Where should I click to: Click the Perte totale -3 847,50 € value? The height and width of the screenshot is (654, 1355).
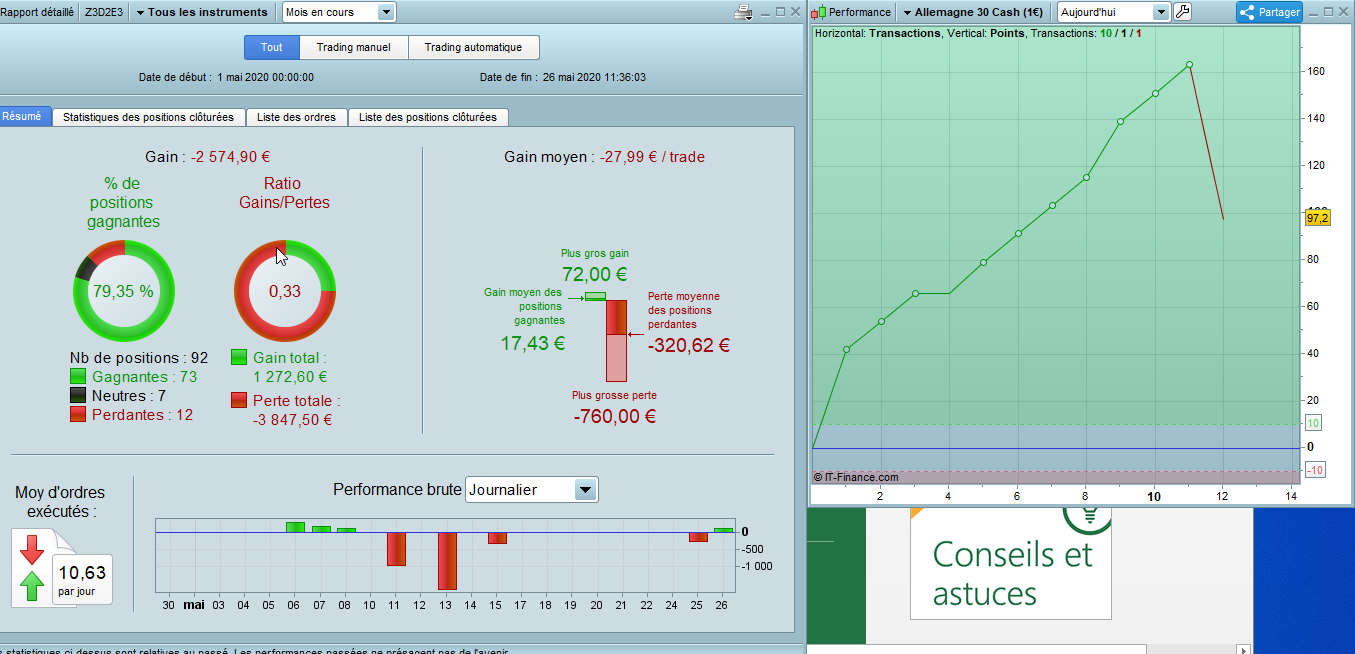[x=292, y=419]
